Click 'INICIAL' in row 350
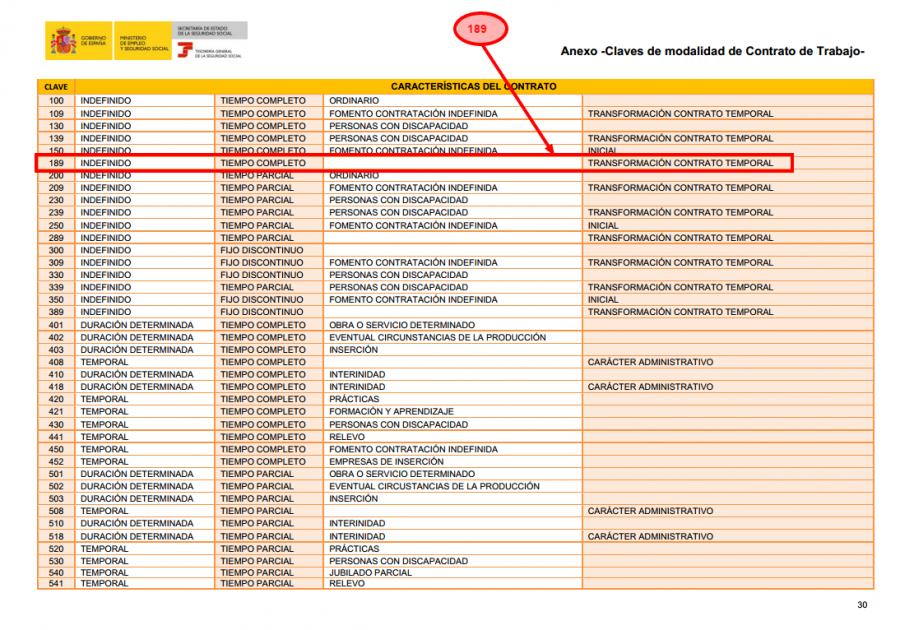 (603, 300)
